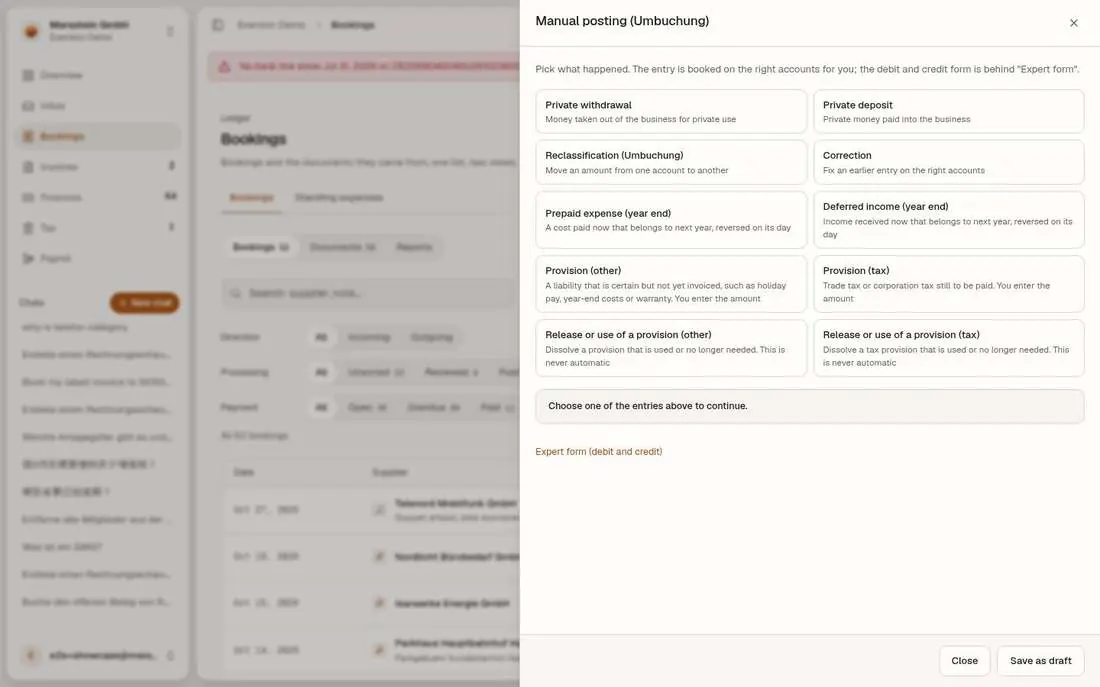The width and height of the screenshot is (1100, 687).
Task: Start a New chat with the orange button
Action: click(x=145, y=302)
